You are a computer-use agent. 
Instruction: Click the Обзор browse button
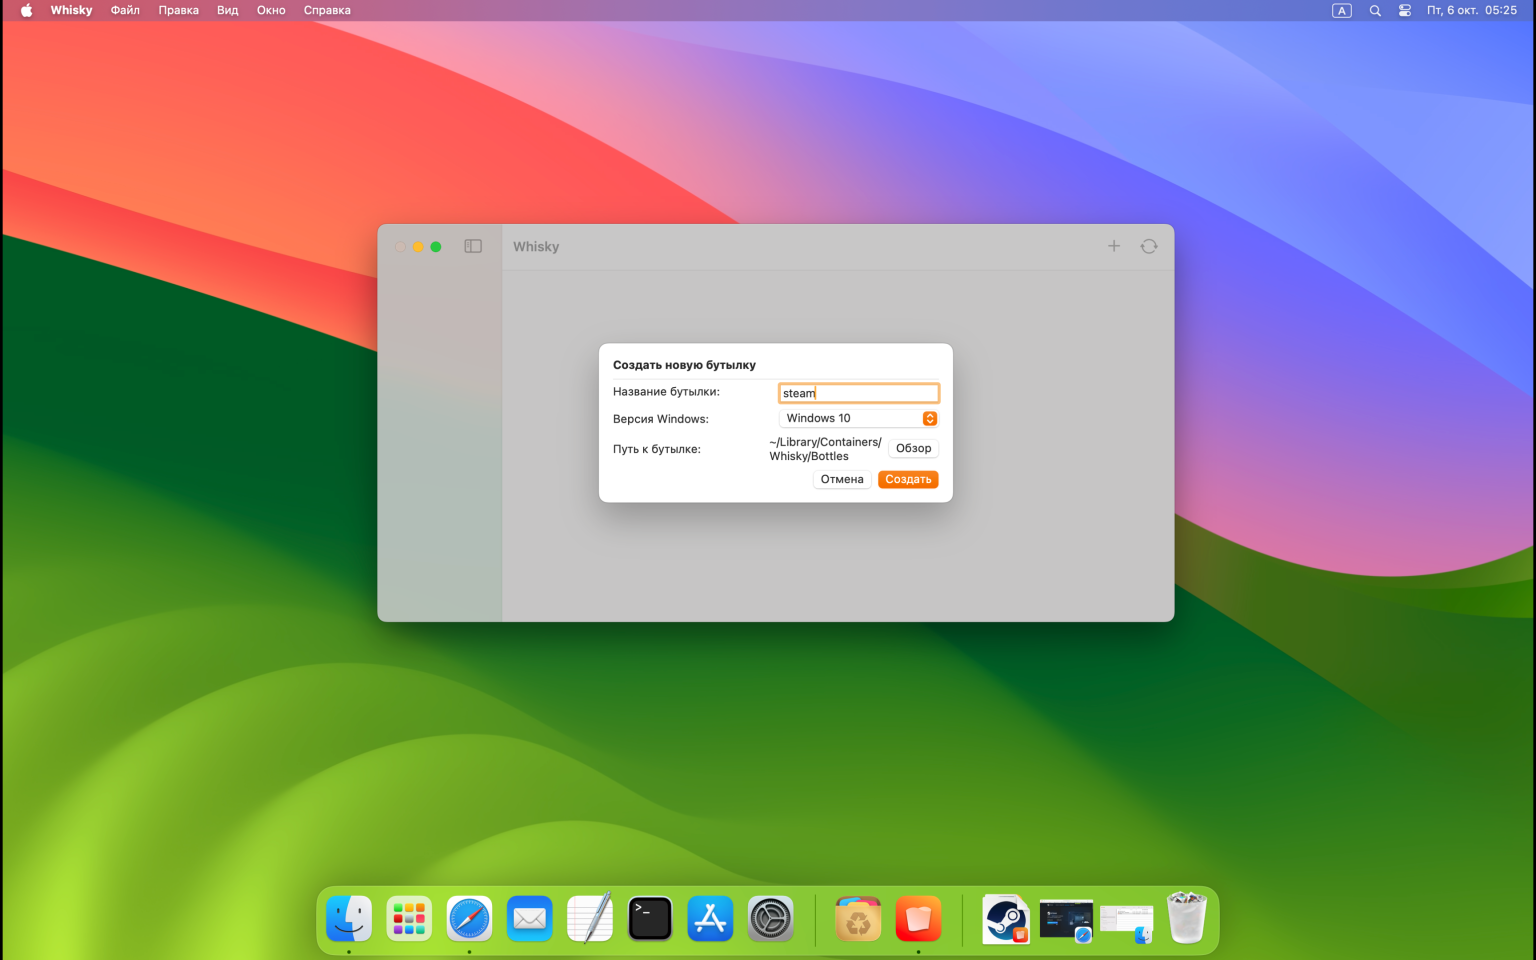(x=913, y=448)
